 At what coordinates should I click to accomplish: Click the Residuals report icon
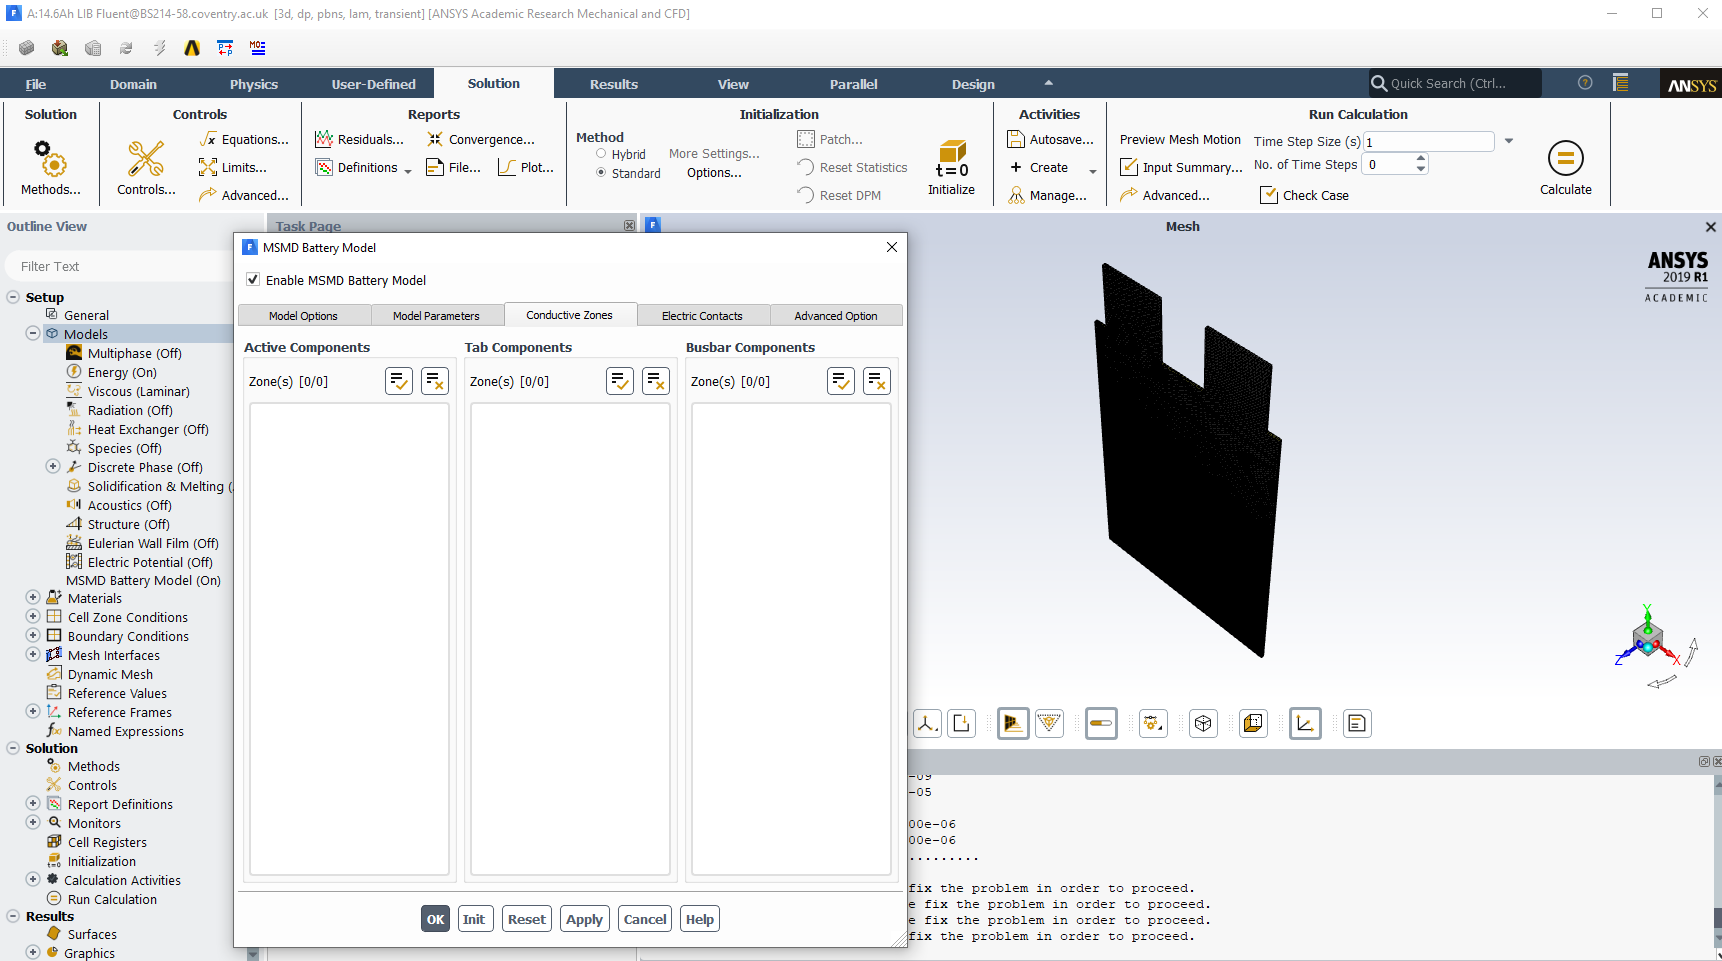click(324, 139)
